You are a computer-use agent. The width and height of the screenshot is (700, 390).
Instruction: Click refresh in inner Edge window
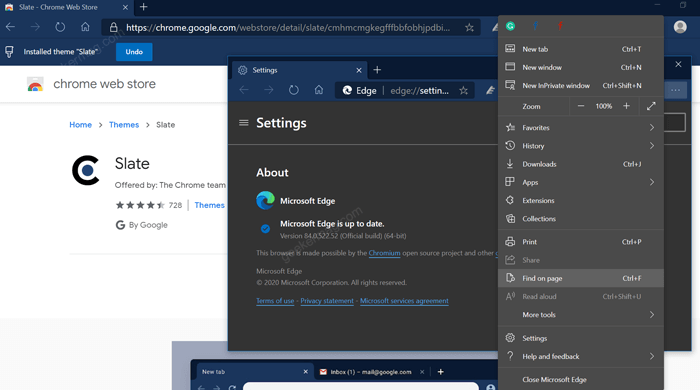point(293,90)
